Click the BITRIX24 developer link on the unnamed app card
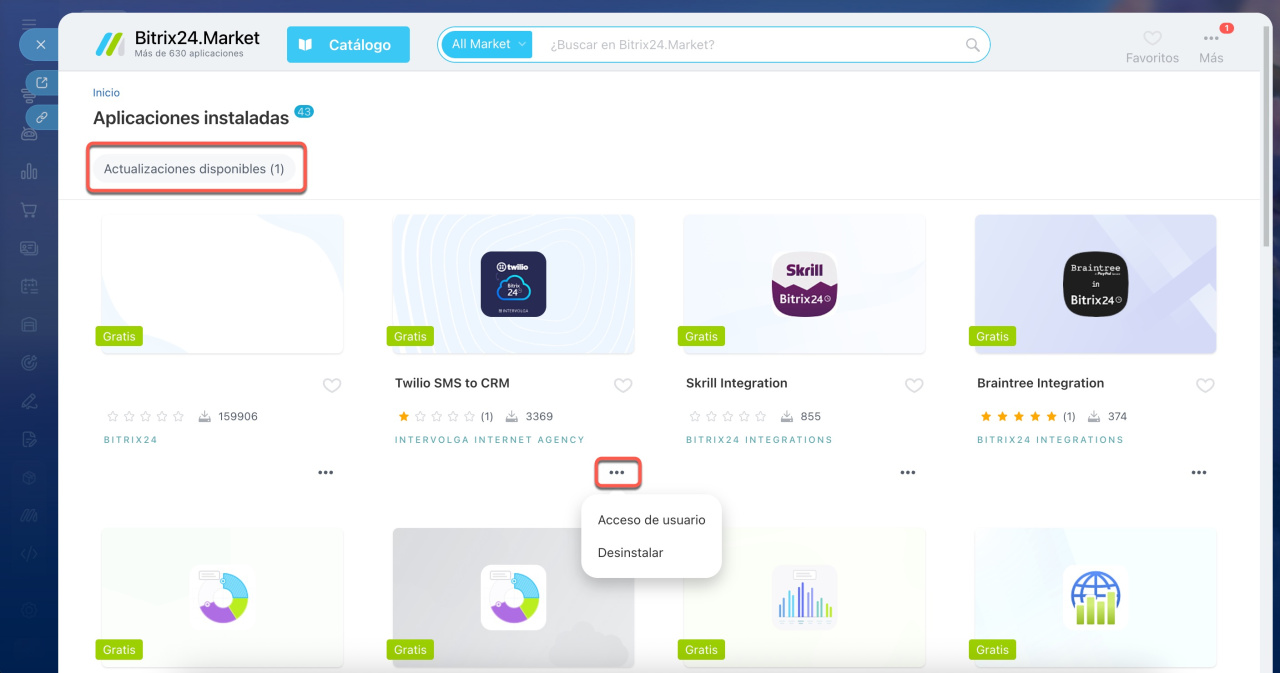1280x673 pixels. [130, 440]
